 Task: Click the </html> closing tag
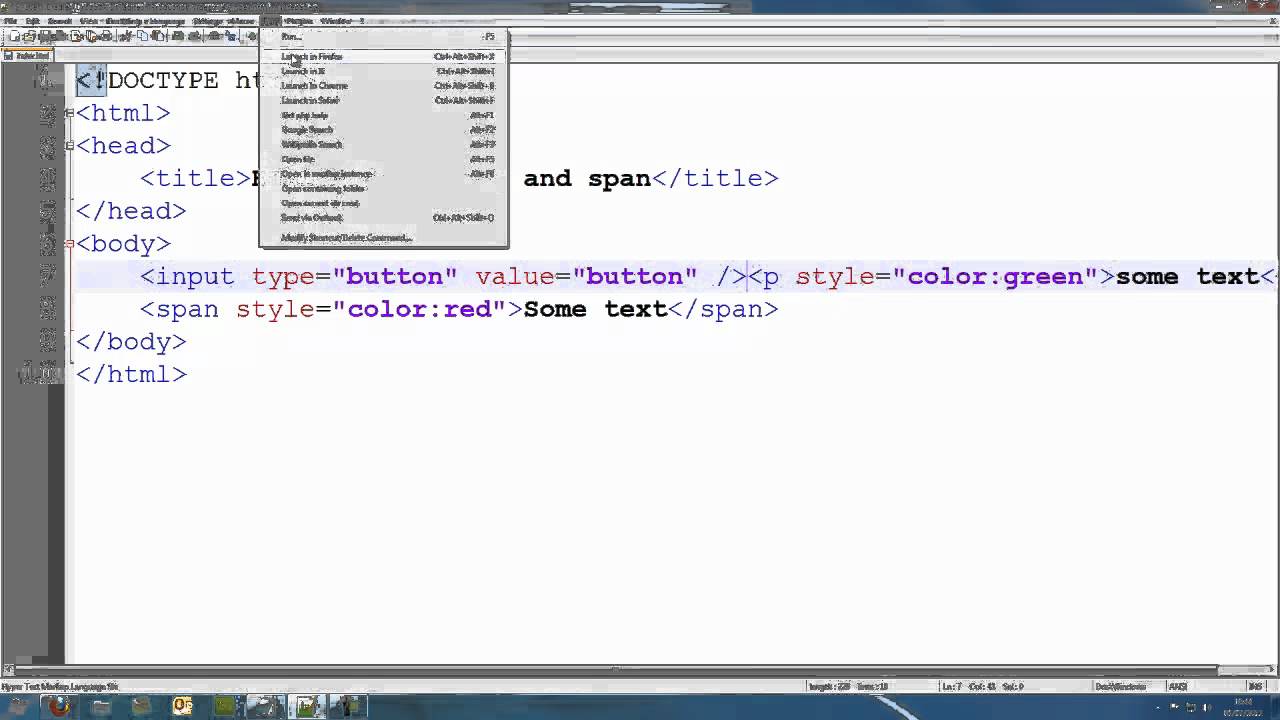[131, 375]
